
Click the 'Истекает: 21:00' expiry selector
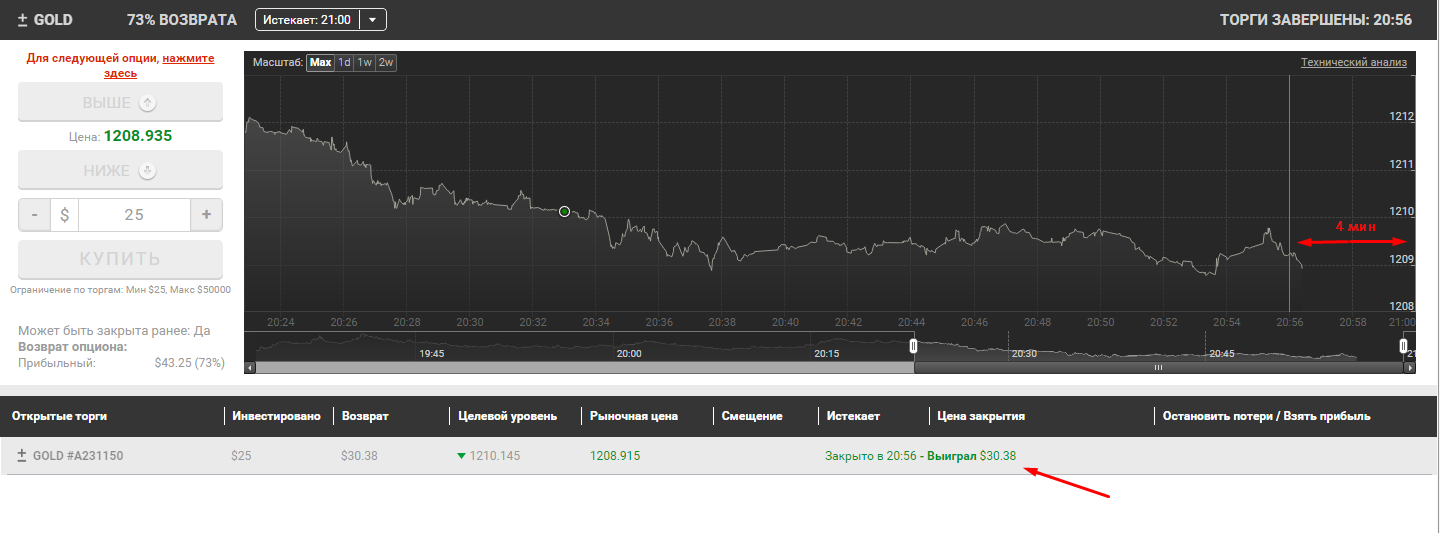point(307,19)
